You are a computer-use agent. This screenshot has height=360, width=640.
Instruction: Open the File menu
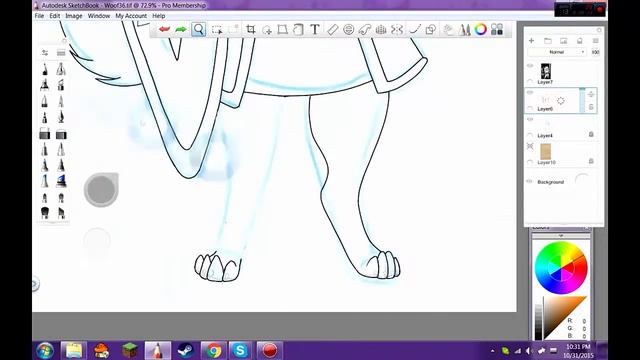[x=39, y=16]
